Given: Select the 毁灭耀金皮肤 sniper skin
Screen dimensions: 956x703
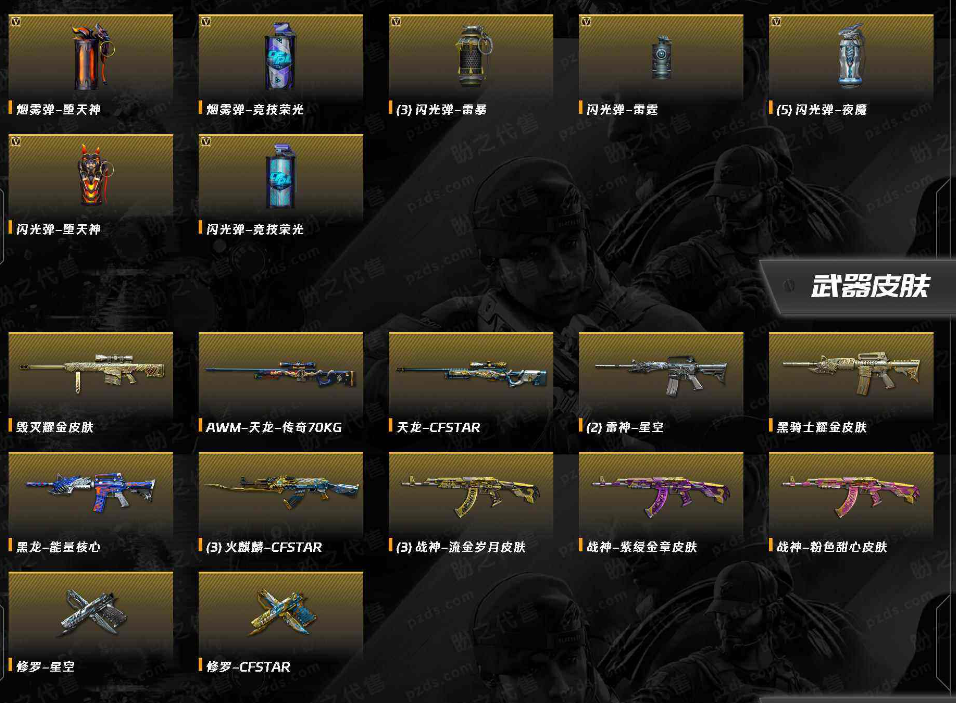Looking at the screenshot, I should (91, 384).
